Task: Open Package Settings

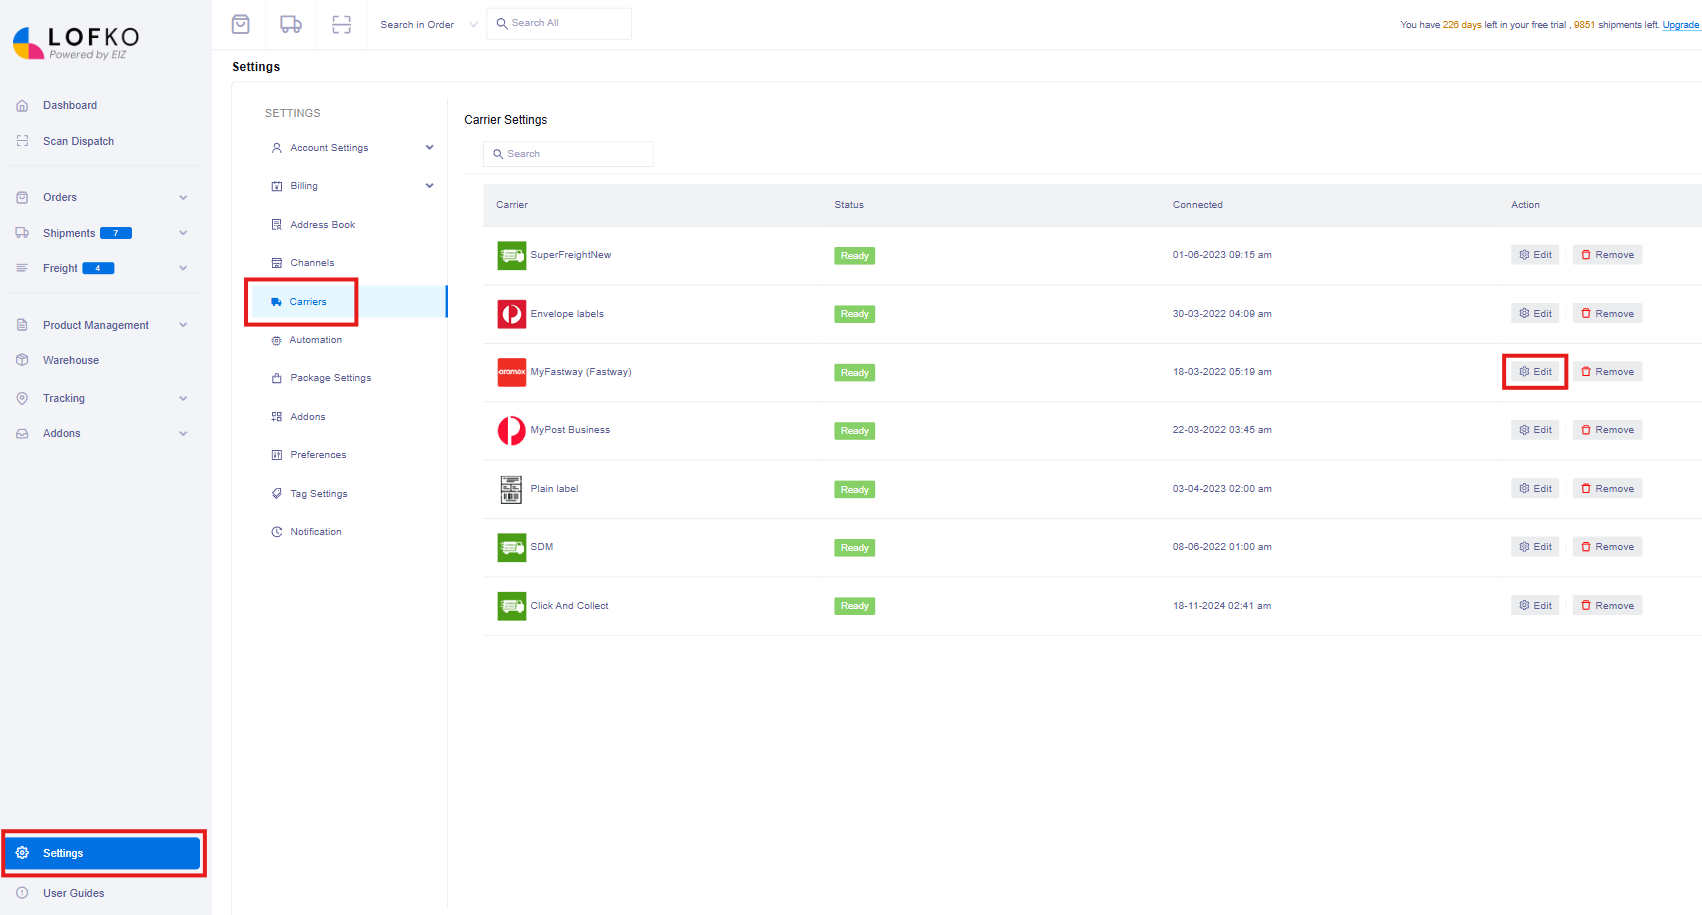Action: [330, 377]
